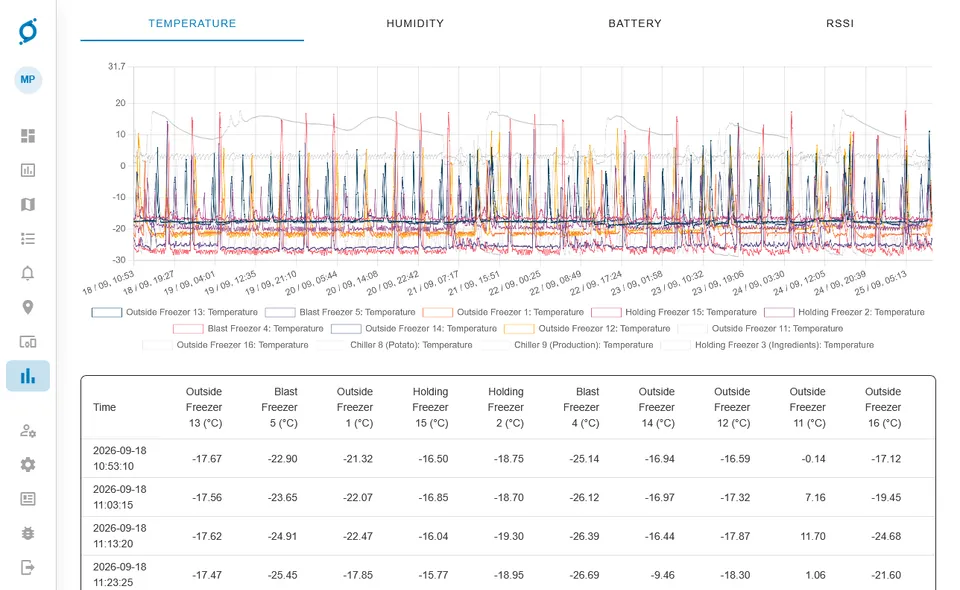The image size is (960, 590).
Task: Open the news card sidebar icon
Action: pos(28,499)
